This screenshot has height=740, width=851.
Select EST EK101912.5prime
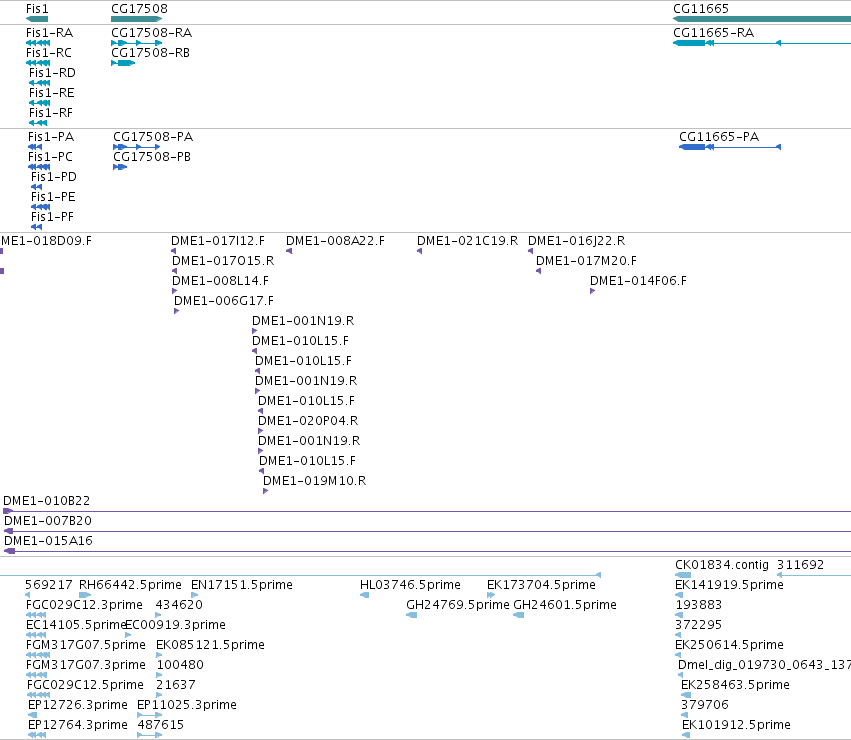click(x=687, y=736)
